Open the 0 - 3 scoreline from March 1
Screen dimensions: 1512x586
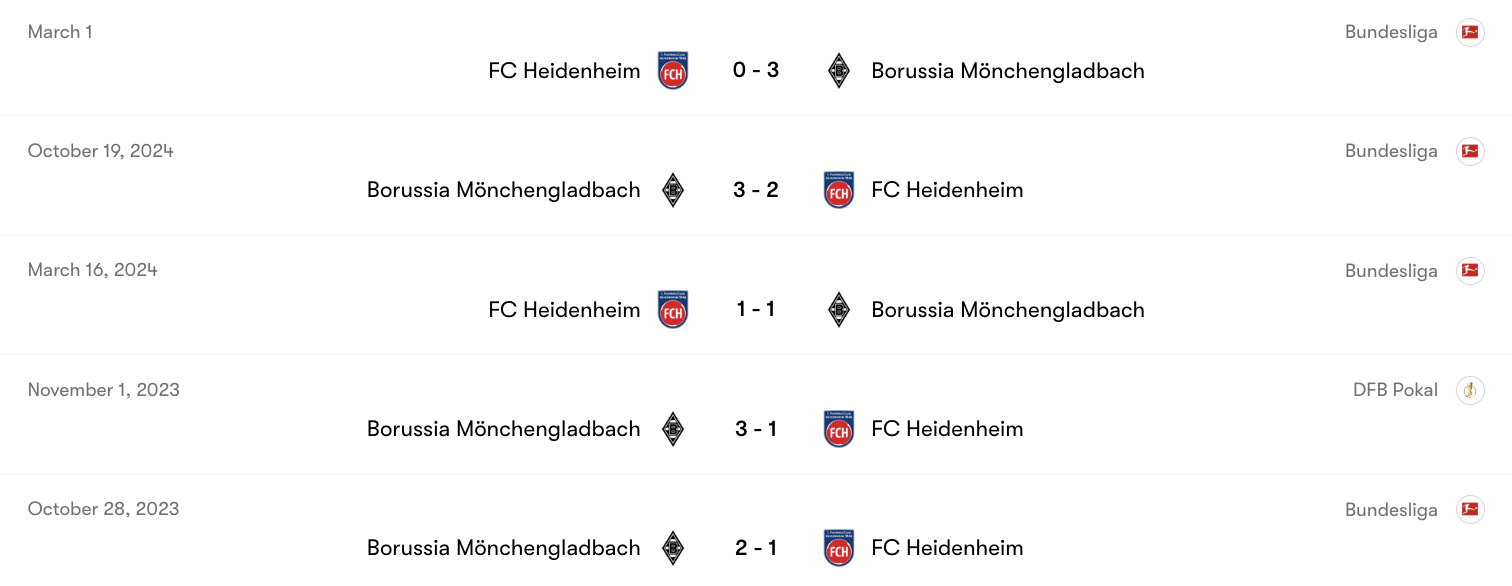point(755,70)
